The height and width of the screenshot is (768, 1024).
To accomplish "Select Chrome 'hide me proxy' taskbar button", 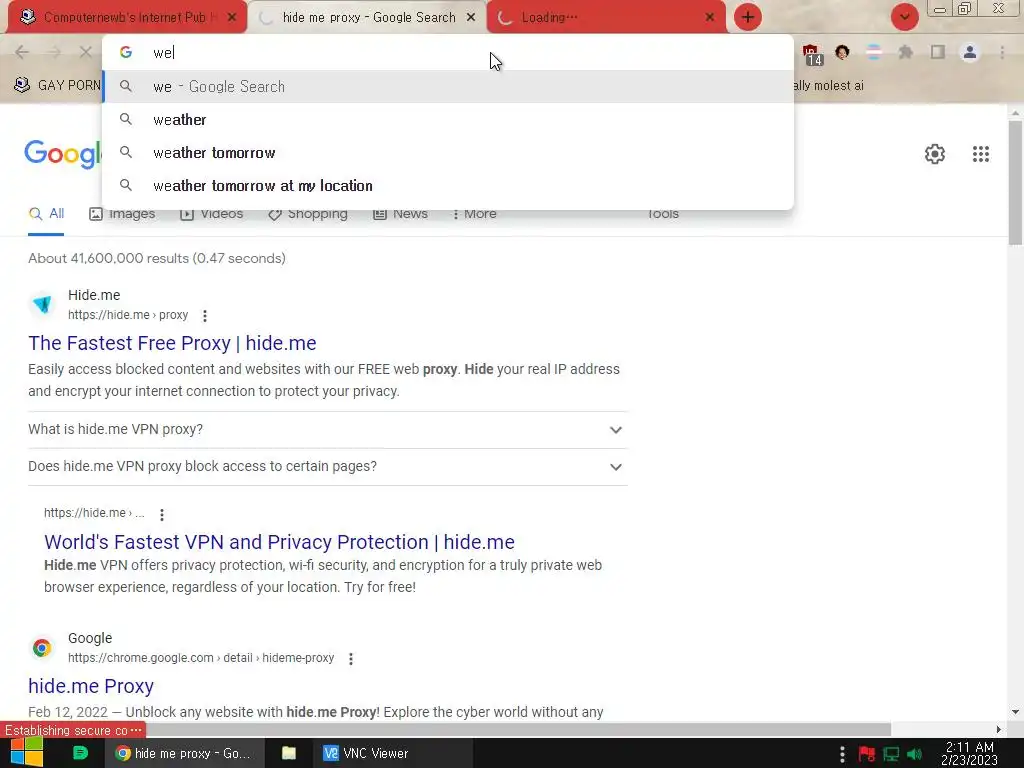I will pyautogui.click(x=184, y=753).
